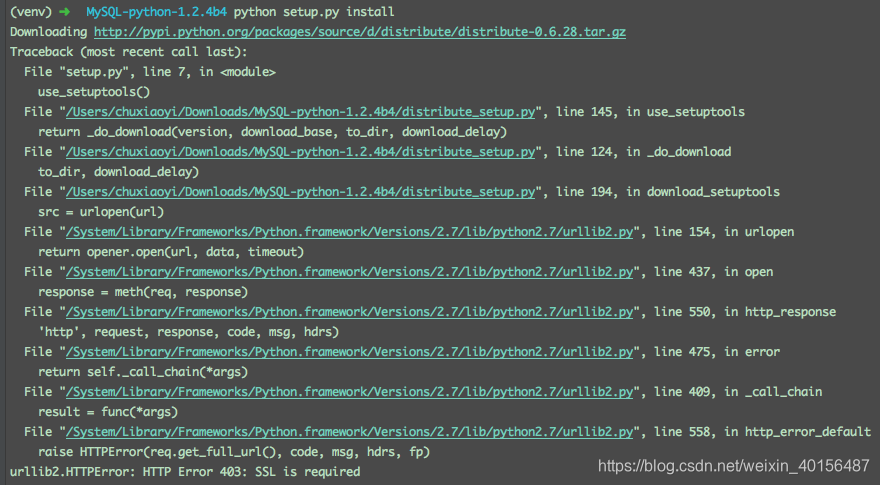880x485 pixels.
Task: Click 'urllib2.HTTPError: HTTP Error 403' error line
Action: pos(185,472)
